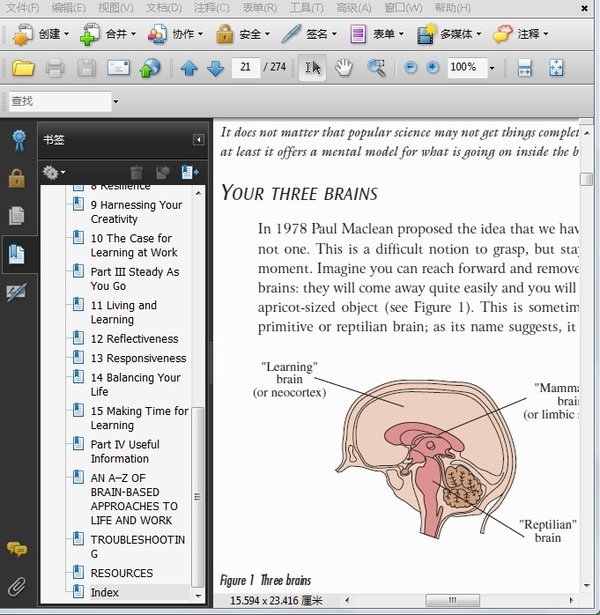Screen dimensions: 600x615
Task: Open bookmark AN A–Z OF BRAIN-BASED APPROACHES
Action: 134,499
